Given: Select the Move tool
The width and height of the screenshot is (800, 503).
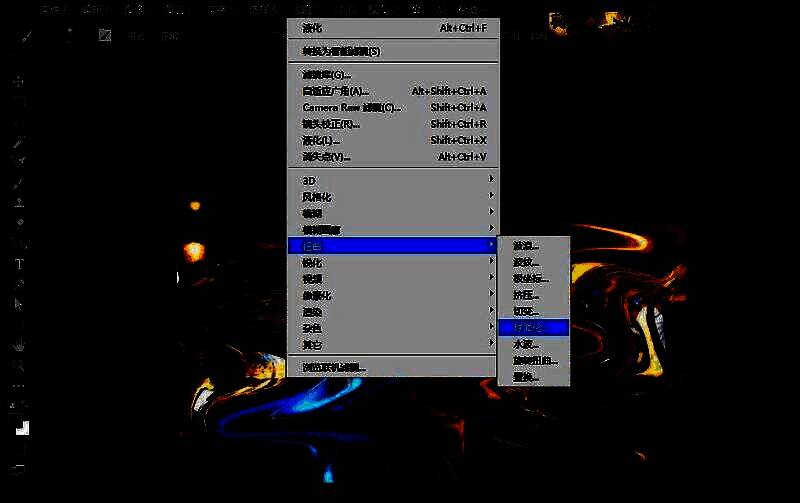Looking at the screenshot, I should pyautogui.click(x=19, y=82).
